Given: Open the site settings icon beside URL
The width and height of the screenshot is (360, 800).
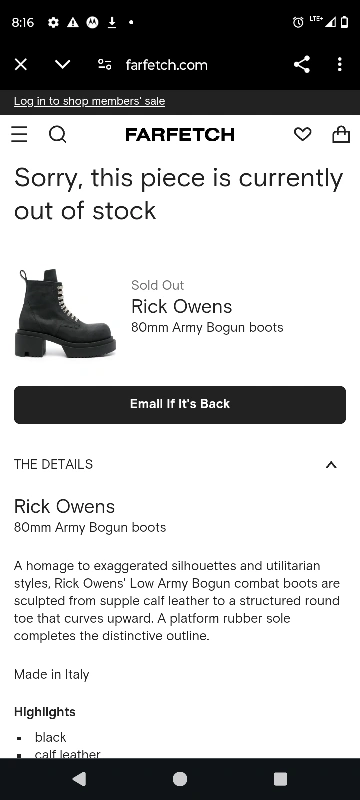Looking at the screenshot, I should [x=105, y=65].
